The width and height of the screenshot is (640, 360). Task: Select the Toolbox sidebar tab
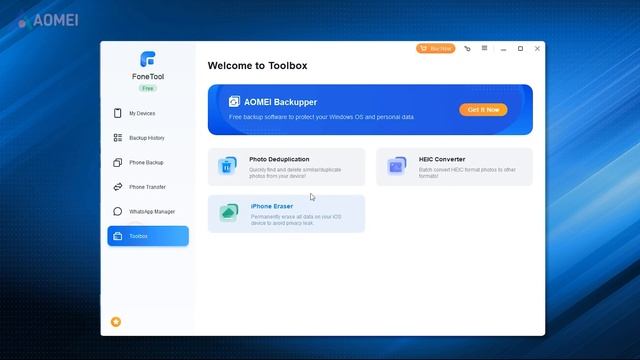tap(148, 236)
